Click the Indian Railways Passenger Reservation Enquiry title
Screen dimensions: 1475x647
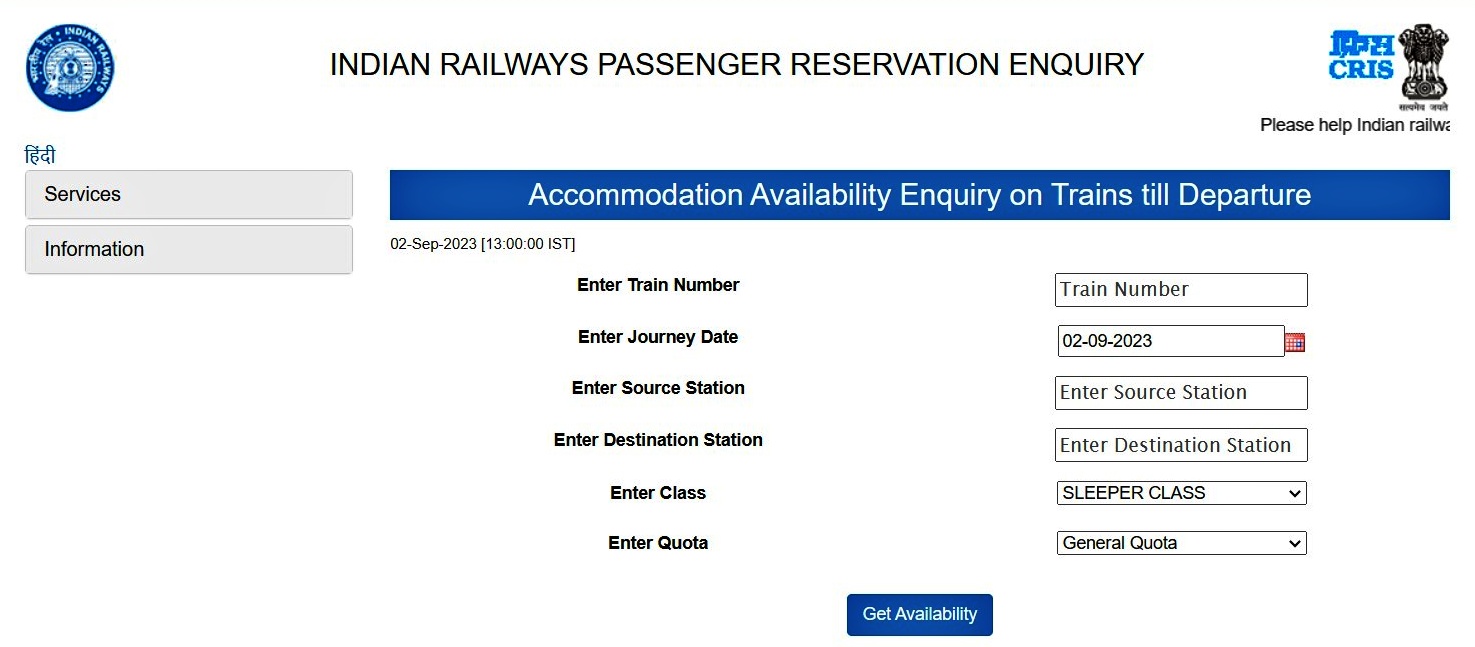tap(736, 65)
